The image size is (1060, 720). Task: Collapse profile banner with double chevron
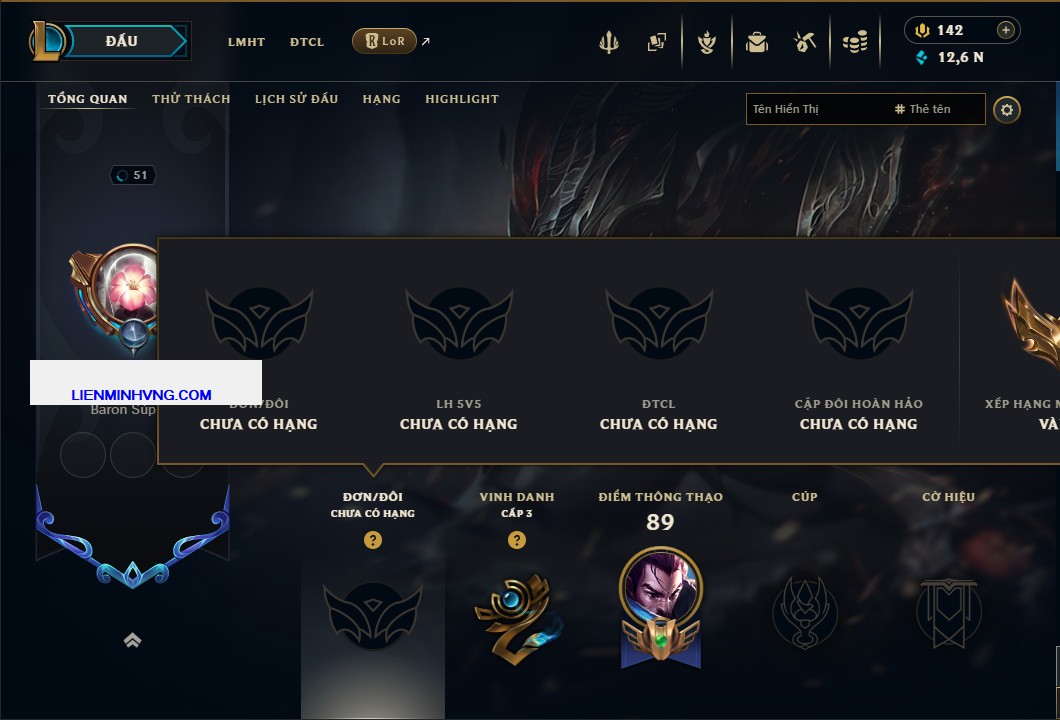(x=132, y=640)
